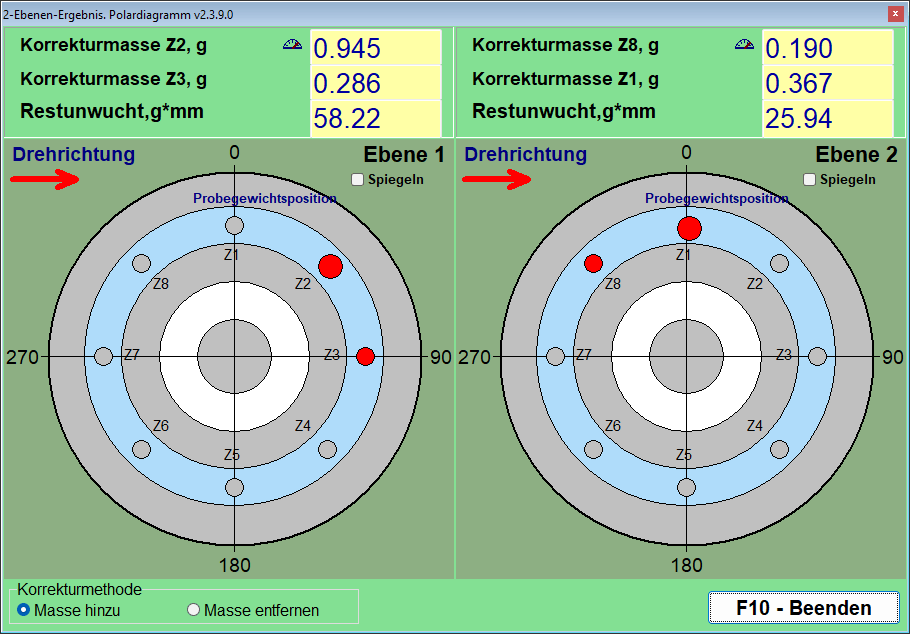Click the gauge icon beside Korrekturmasse Z8
The height and width of the screenshot is (634, 910).
tap(745, 44)
